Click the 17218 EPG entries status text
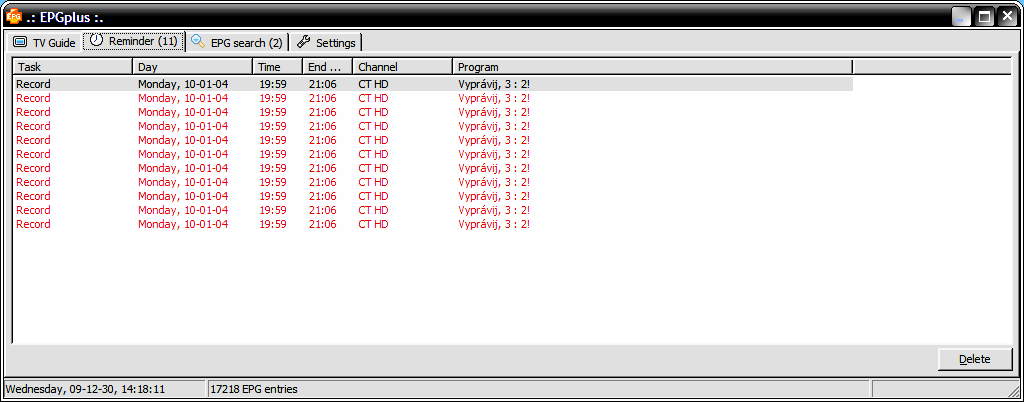 tap(254, 390)
